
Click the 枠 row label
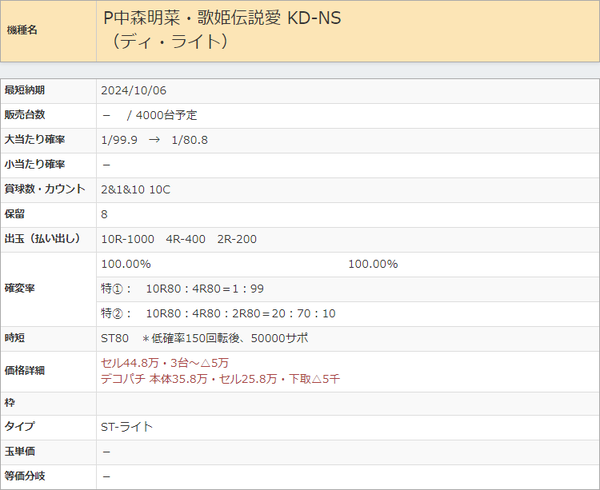(9, 403)
